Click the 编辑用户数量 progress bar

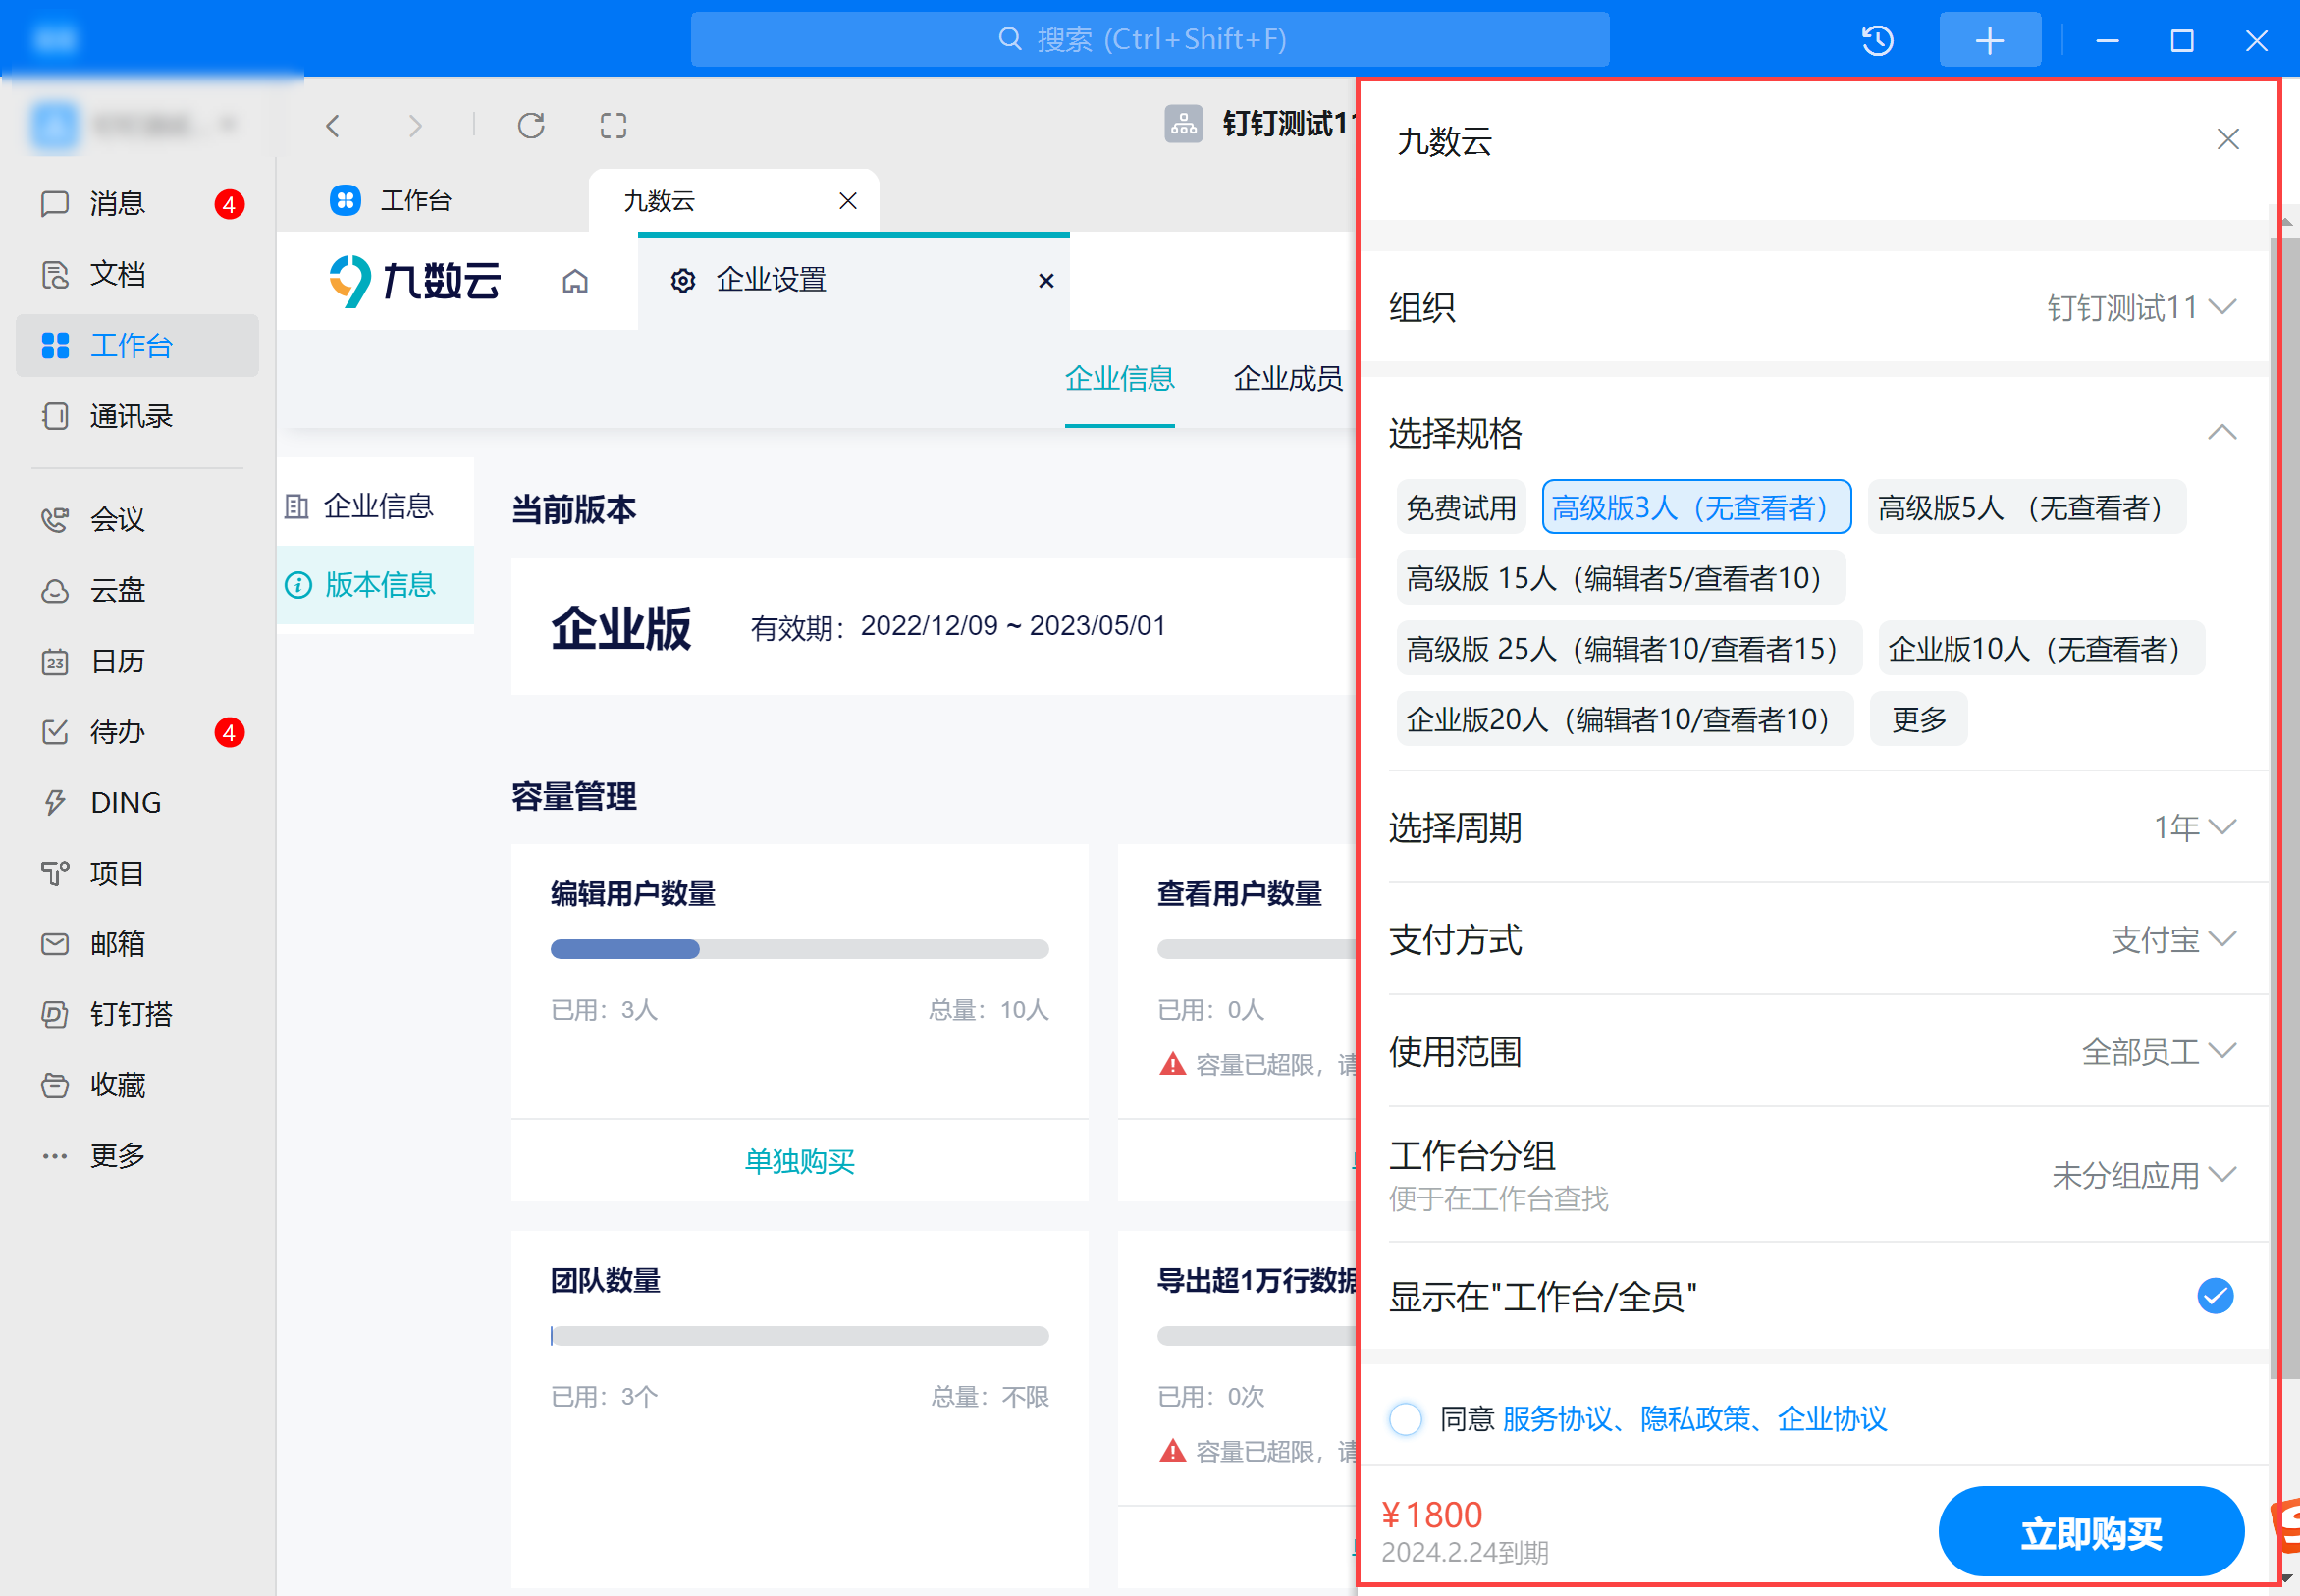(799, 949)
